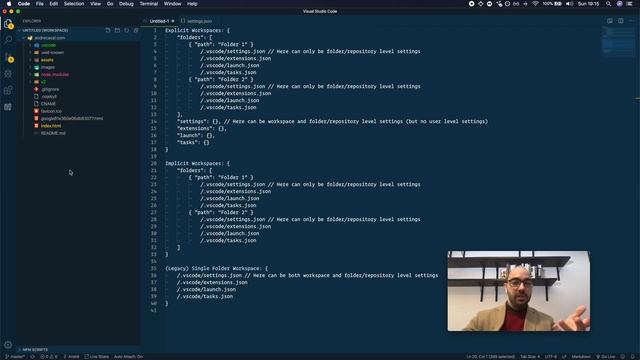The height and width of the screenshot is (360, 640).
Task: Change language mode from Markdown
Action: 581,356
